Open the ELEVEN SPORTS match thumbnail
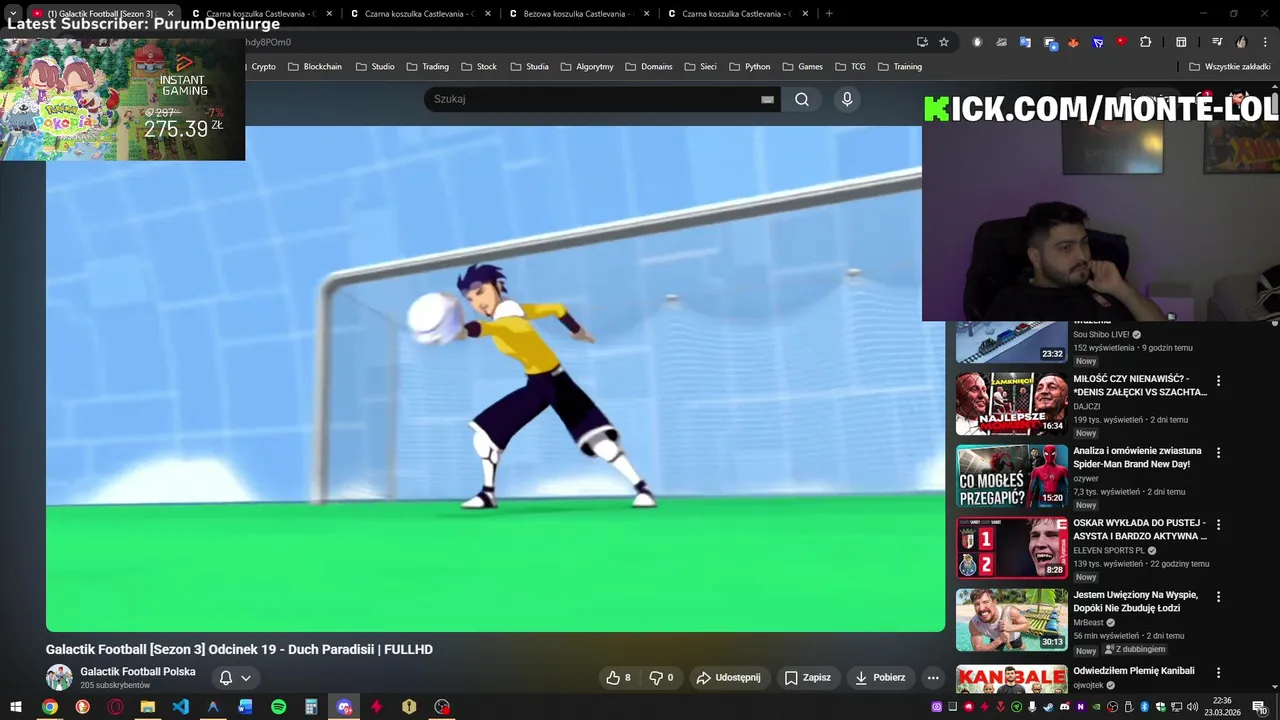This screenshot has width=1280, height=720. click(1011, 547)
